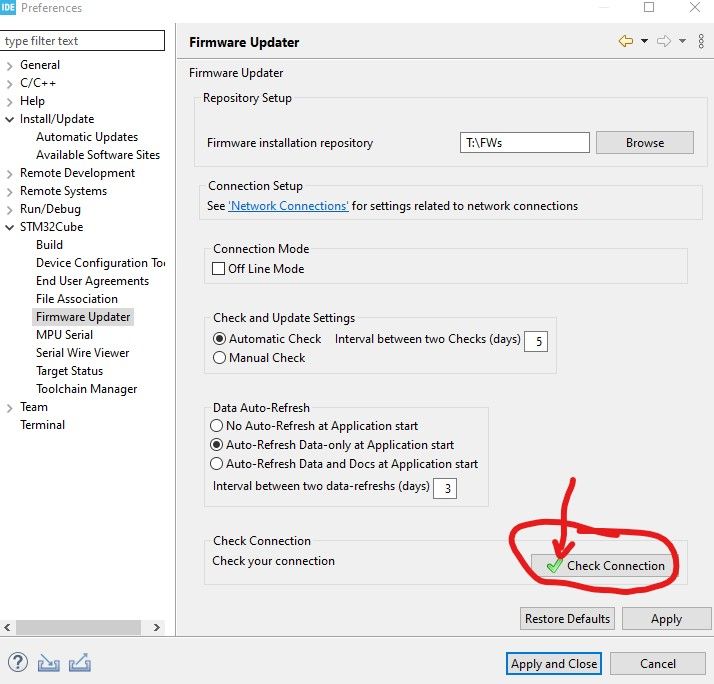Click the type filter text field
Screen dimensions: 714x684
tap(82, 41)
